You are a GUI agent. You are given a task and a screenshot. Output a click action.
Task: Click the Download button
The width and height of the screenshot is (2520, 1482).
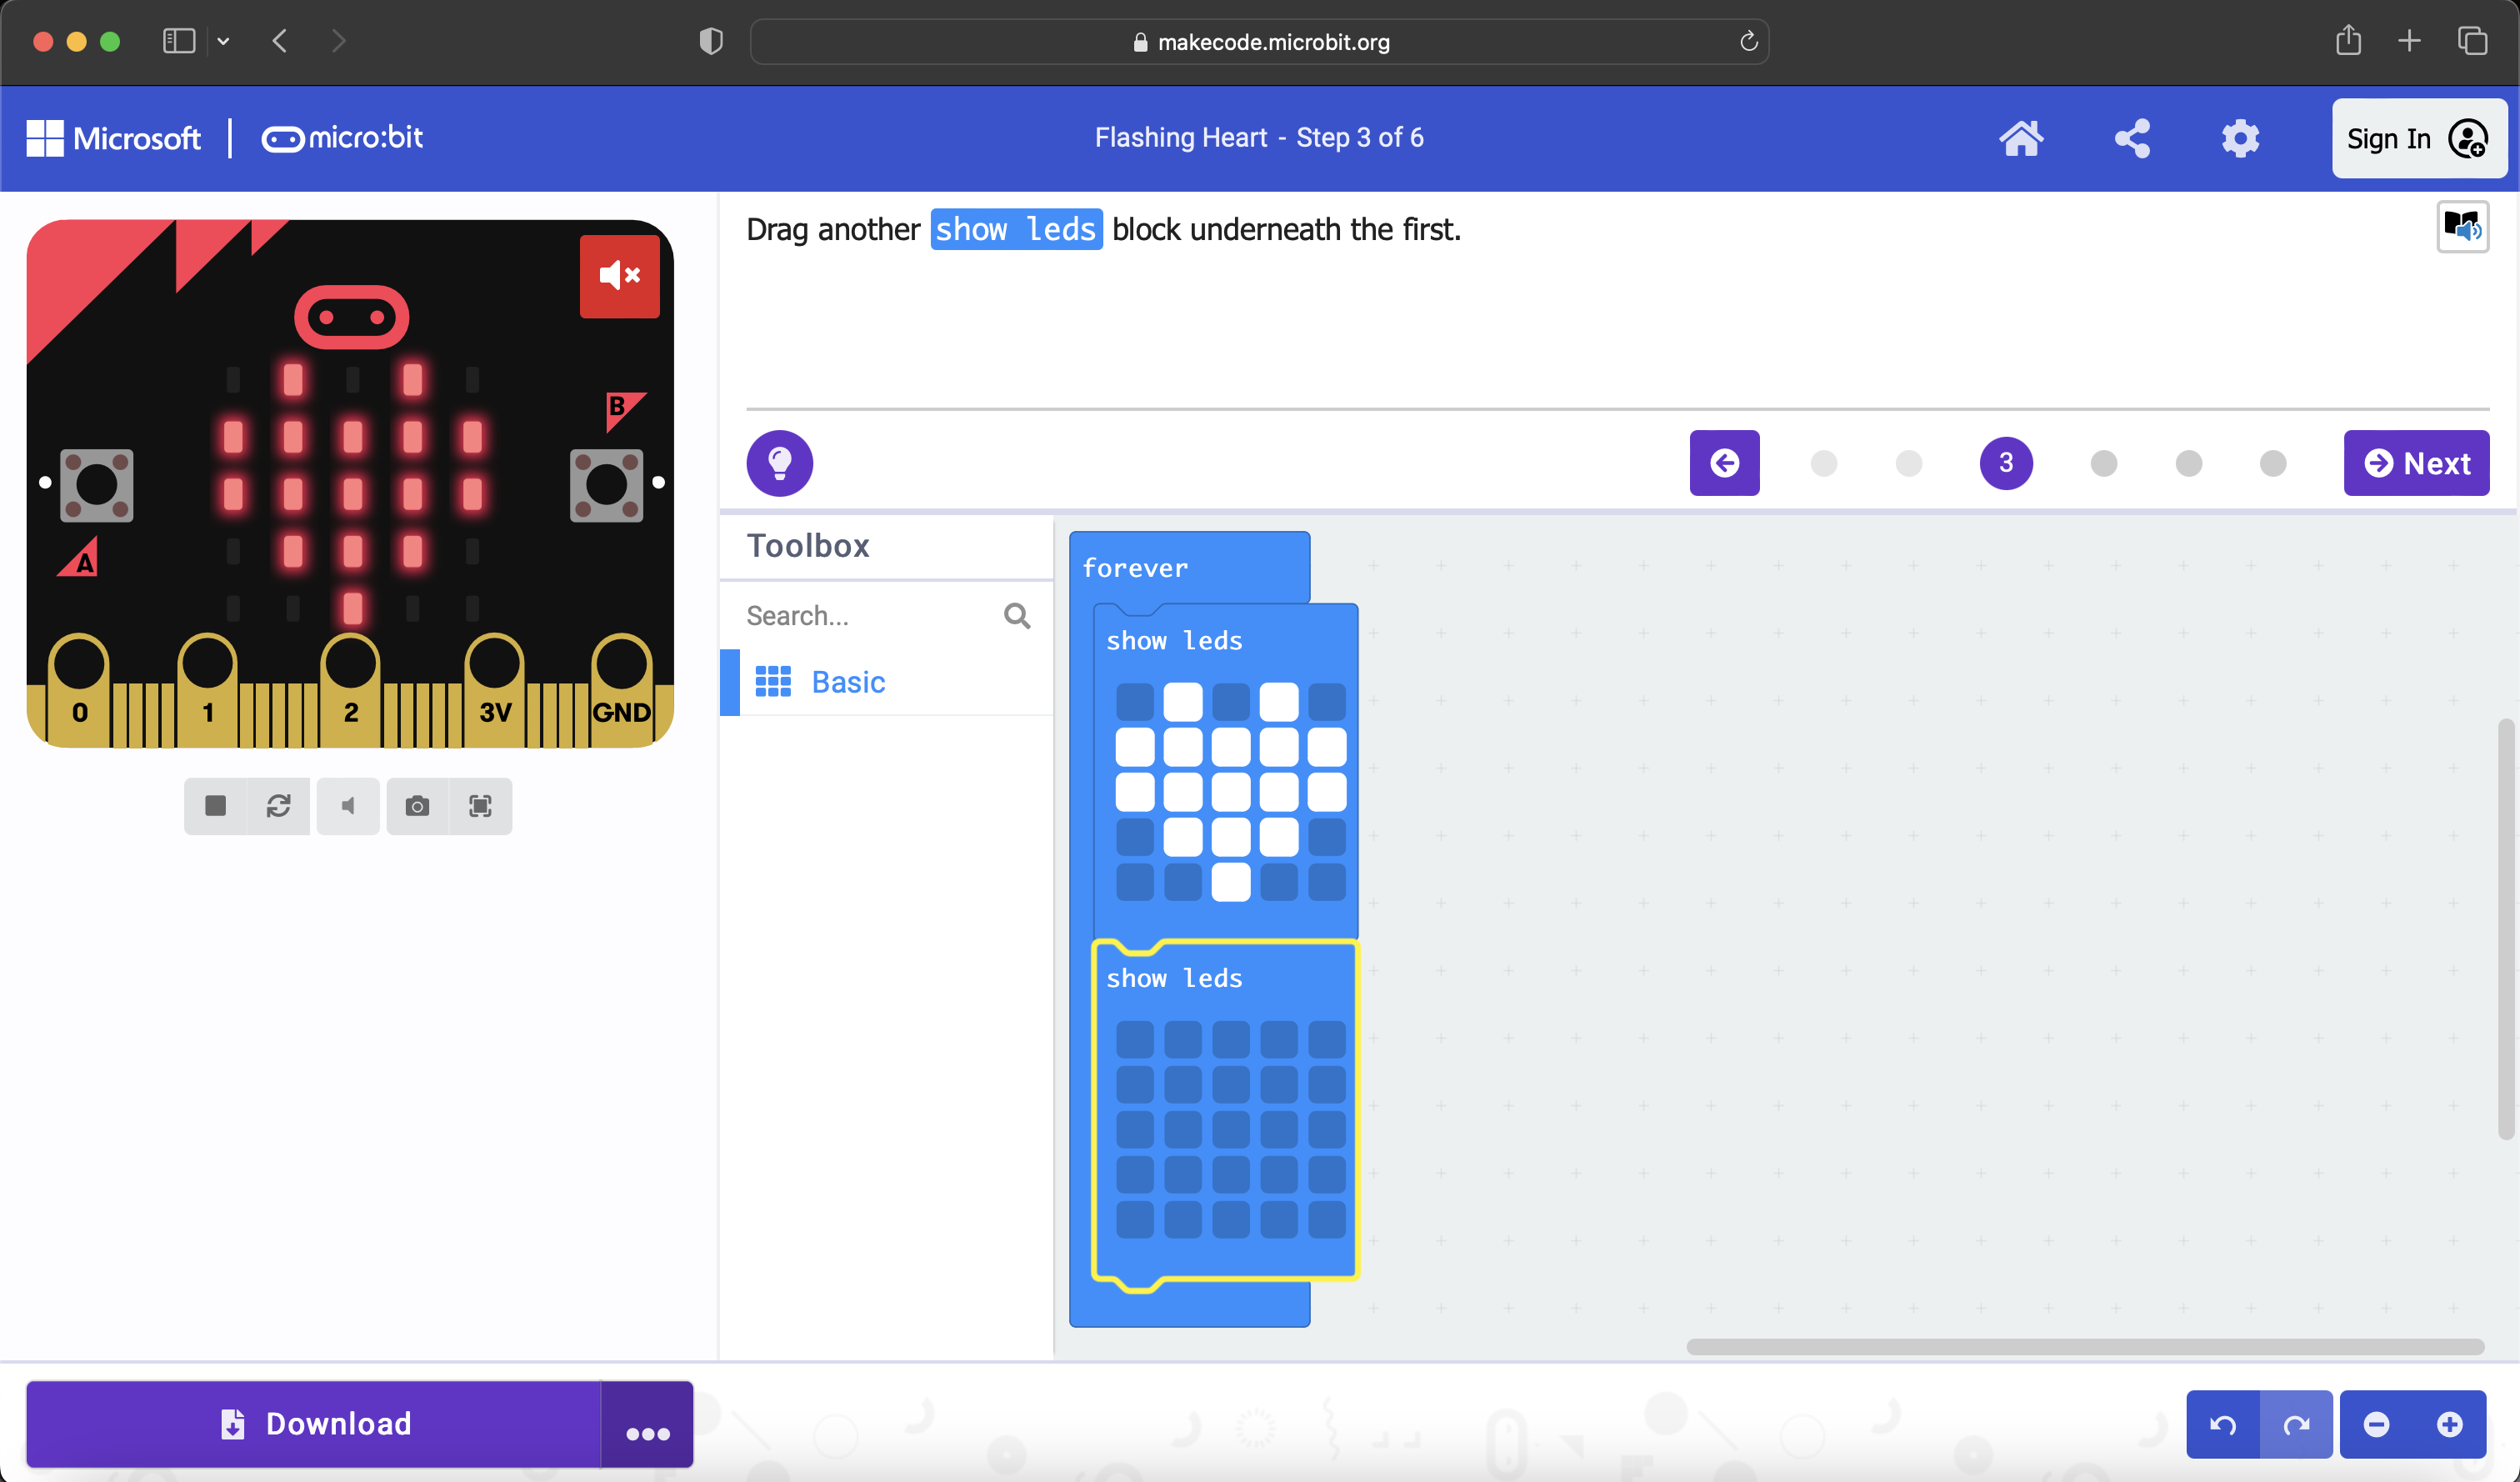pos(314,1423)
